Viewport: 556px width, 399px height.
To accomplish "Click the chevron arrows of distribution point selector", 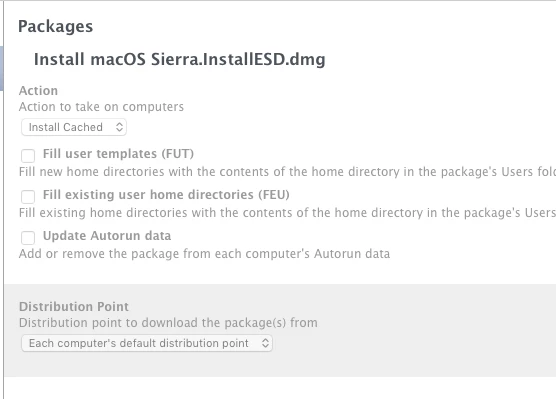I will click(265, 343).
